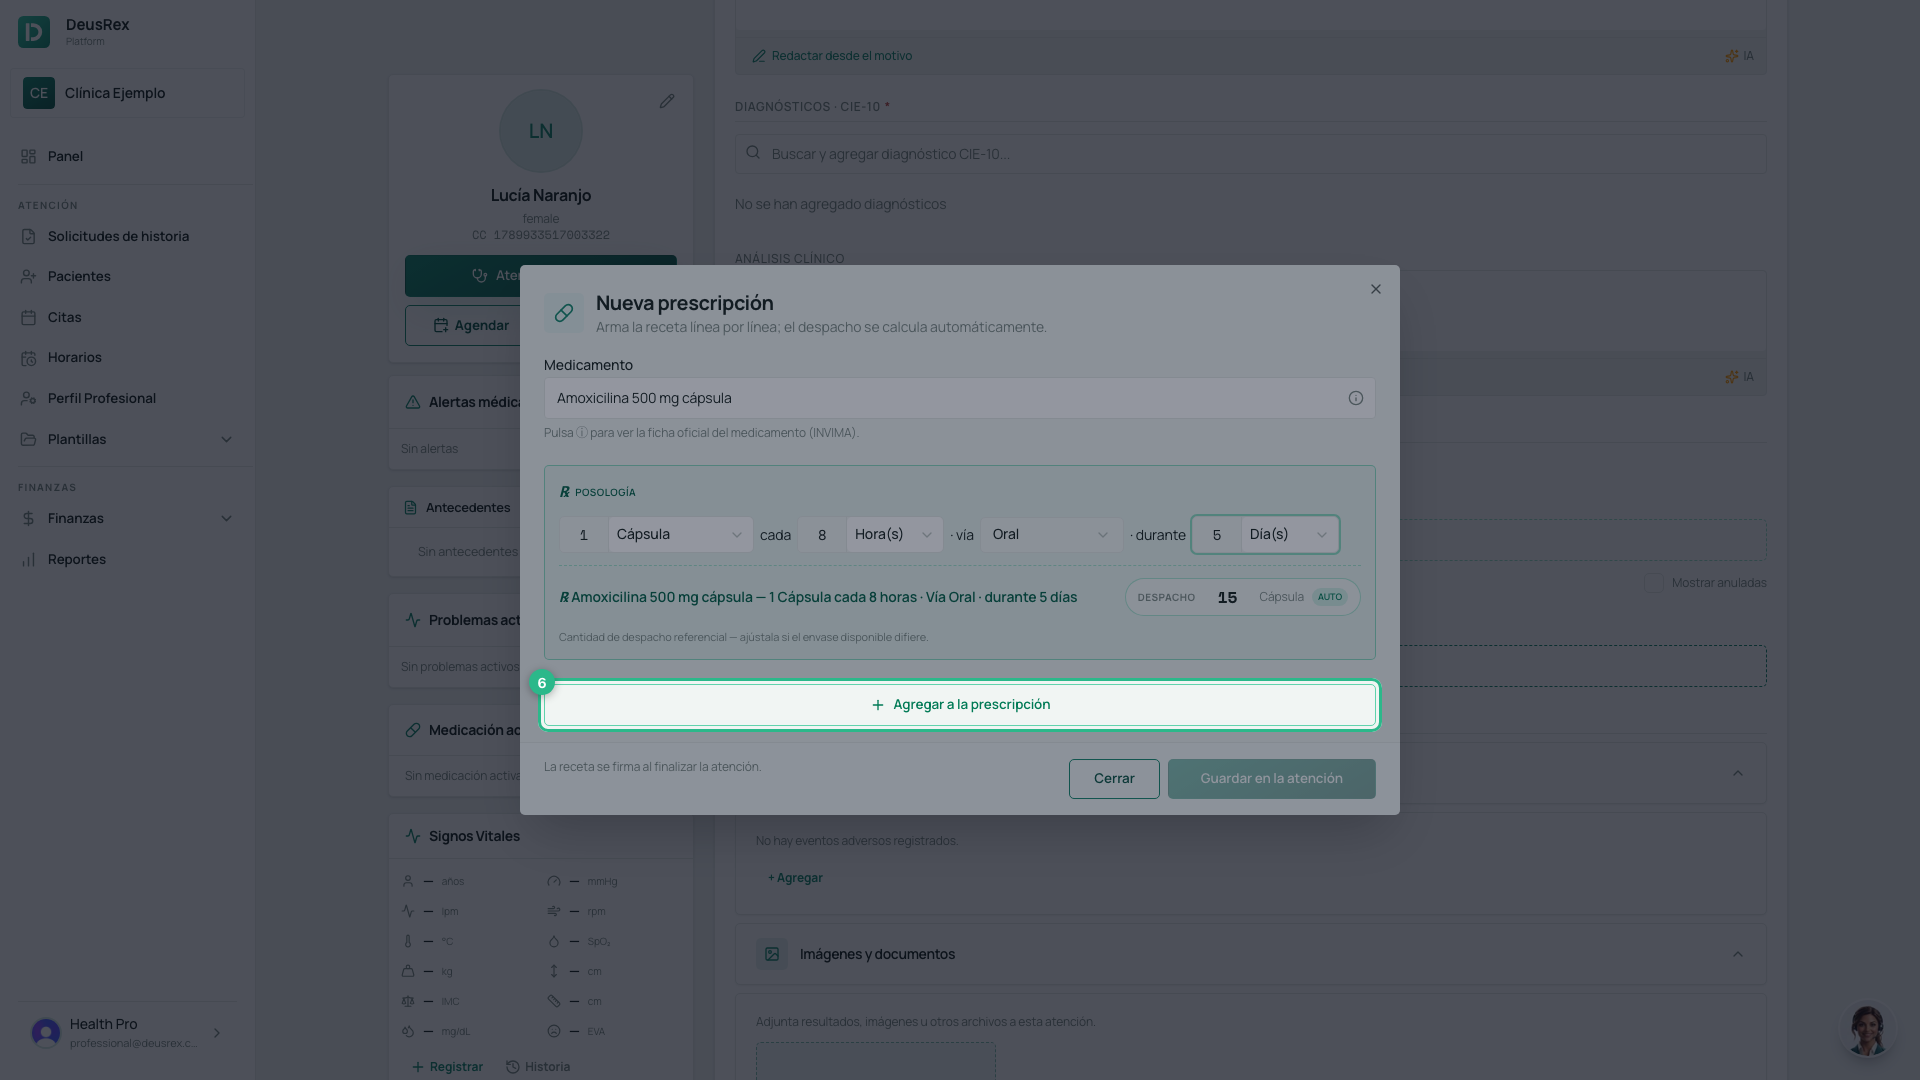Open the Cápsula dose unit dropdown
1920x1080 pixels.
[680, 535]
